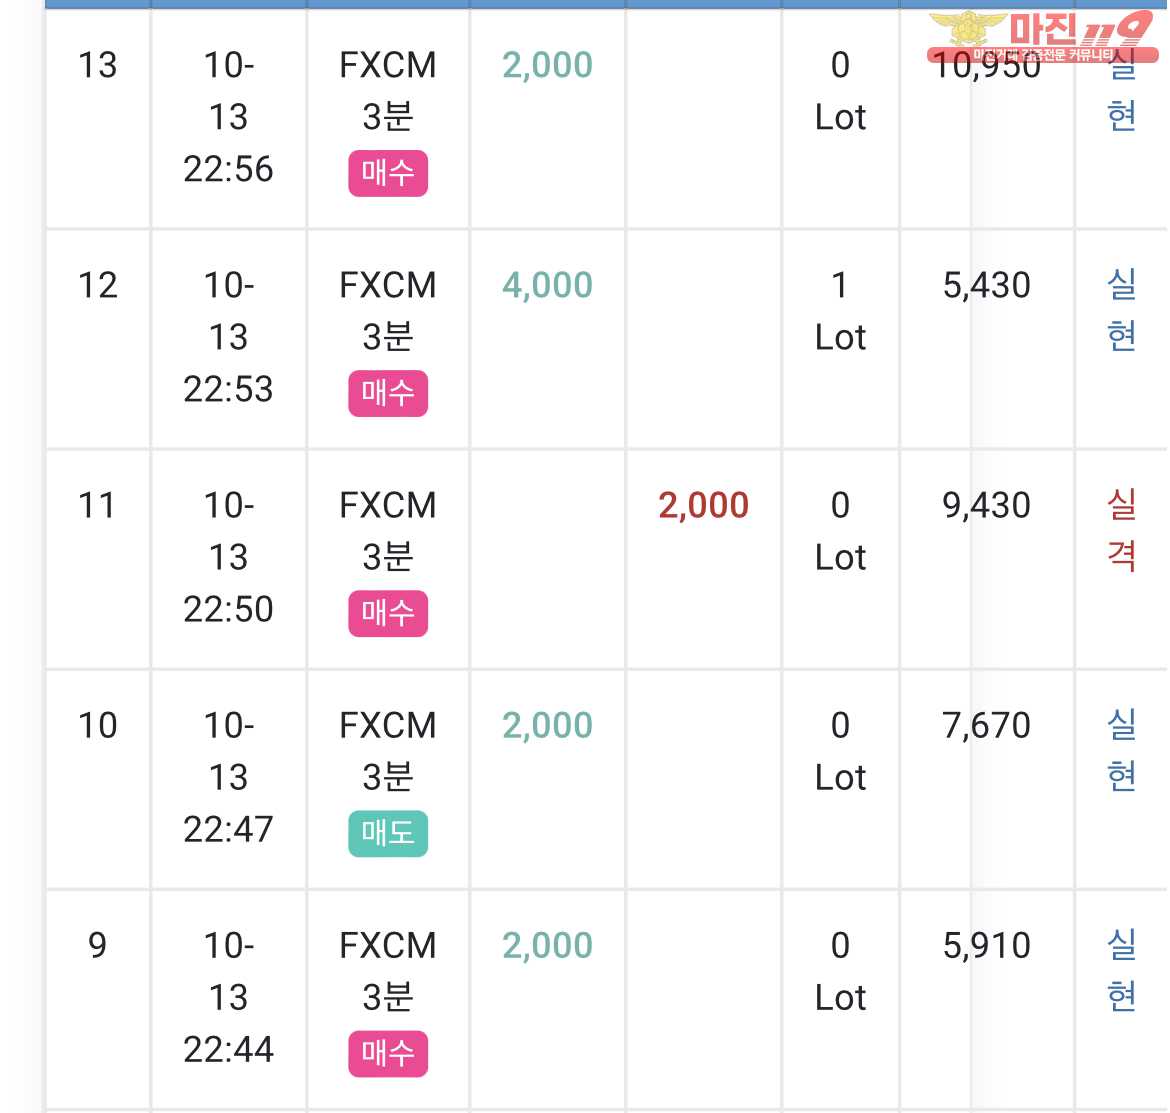
Task: Open the red 실격 status in row 11
Action: click(x=1121, y=530)
